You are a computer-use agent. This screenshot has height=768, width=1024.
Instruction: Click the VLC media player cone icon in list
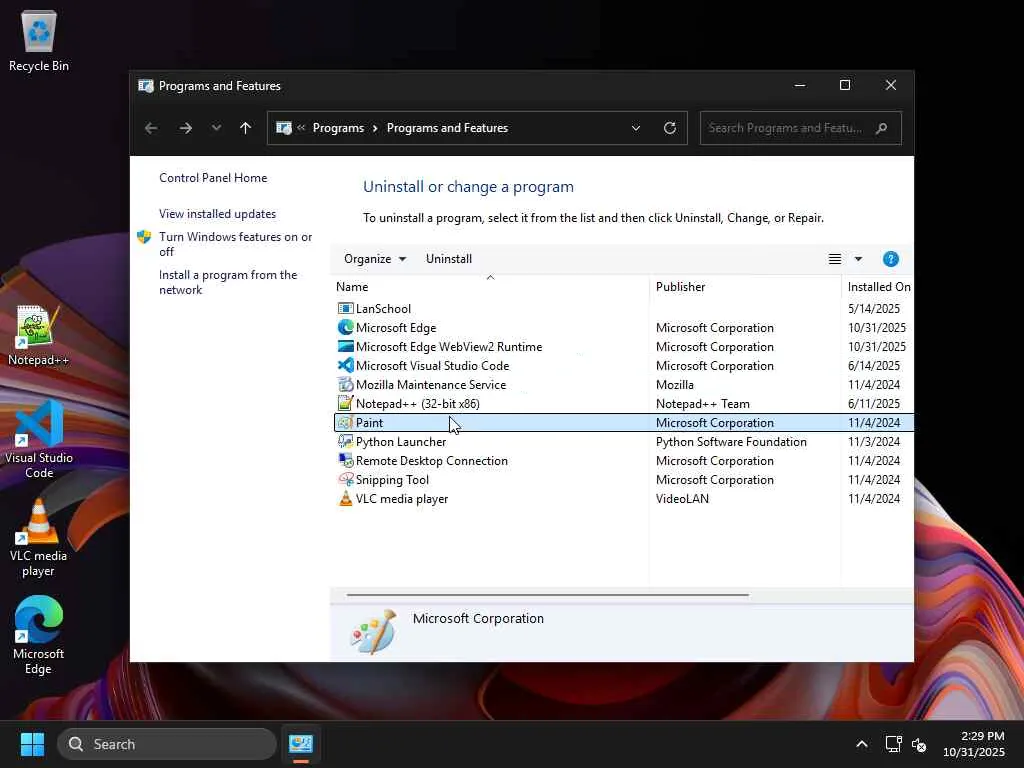click(x=345, y=498)
